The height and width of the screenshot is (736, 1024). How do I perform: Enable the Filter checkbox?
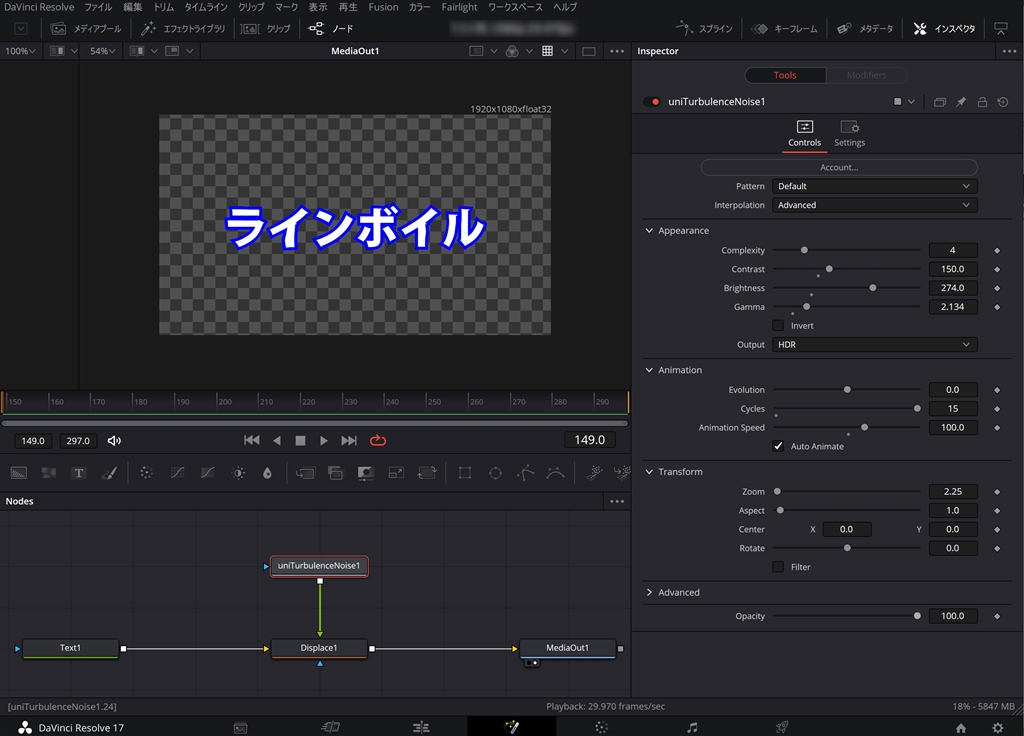tap(778, 567)
